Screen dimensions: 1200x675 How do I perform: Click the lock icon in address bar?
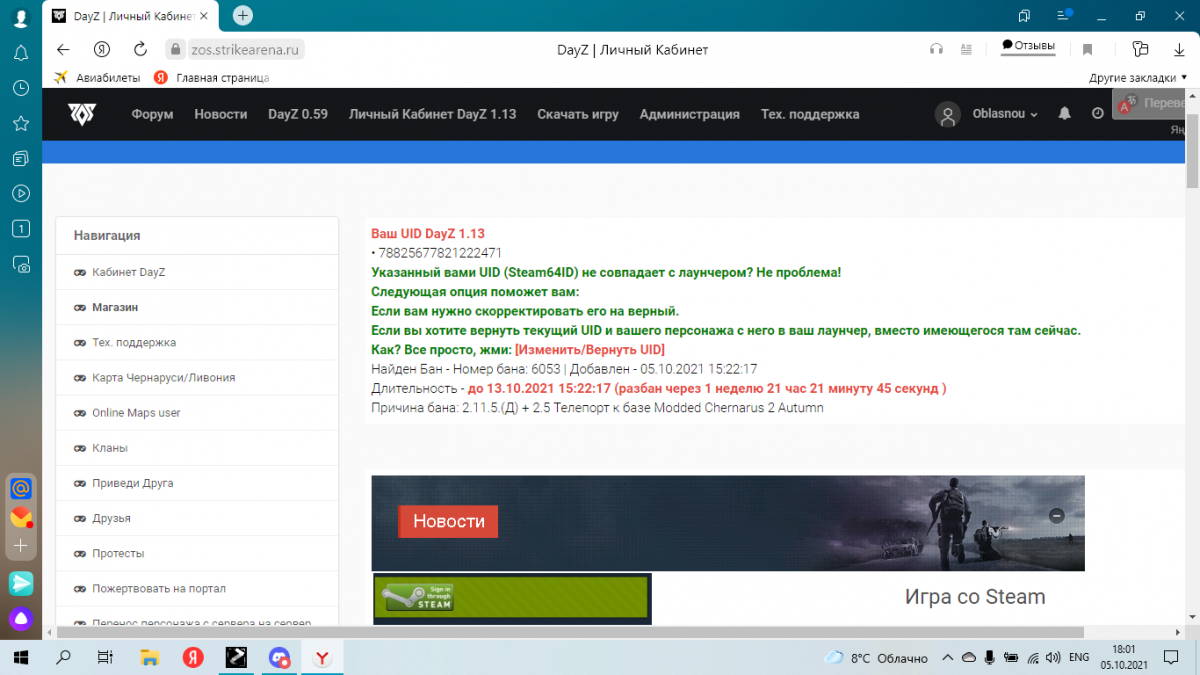click(x=176, y=49)
